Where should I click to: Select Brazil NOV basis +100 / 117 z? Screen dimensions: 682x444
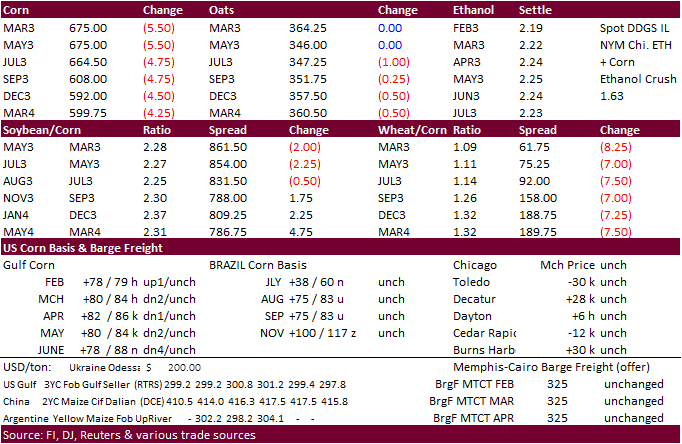pyautogui.click(x=322, y=333)
